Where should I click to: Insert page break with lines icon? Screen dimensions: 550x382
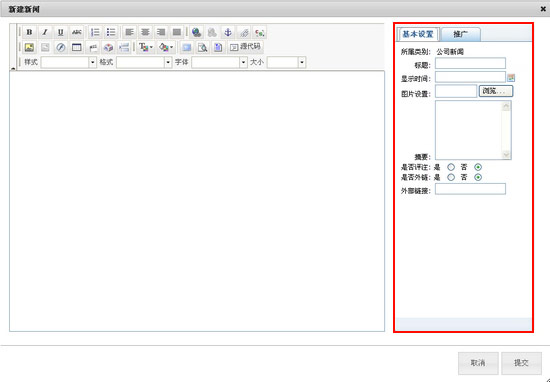(124, 47)
